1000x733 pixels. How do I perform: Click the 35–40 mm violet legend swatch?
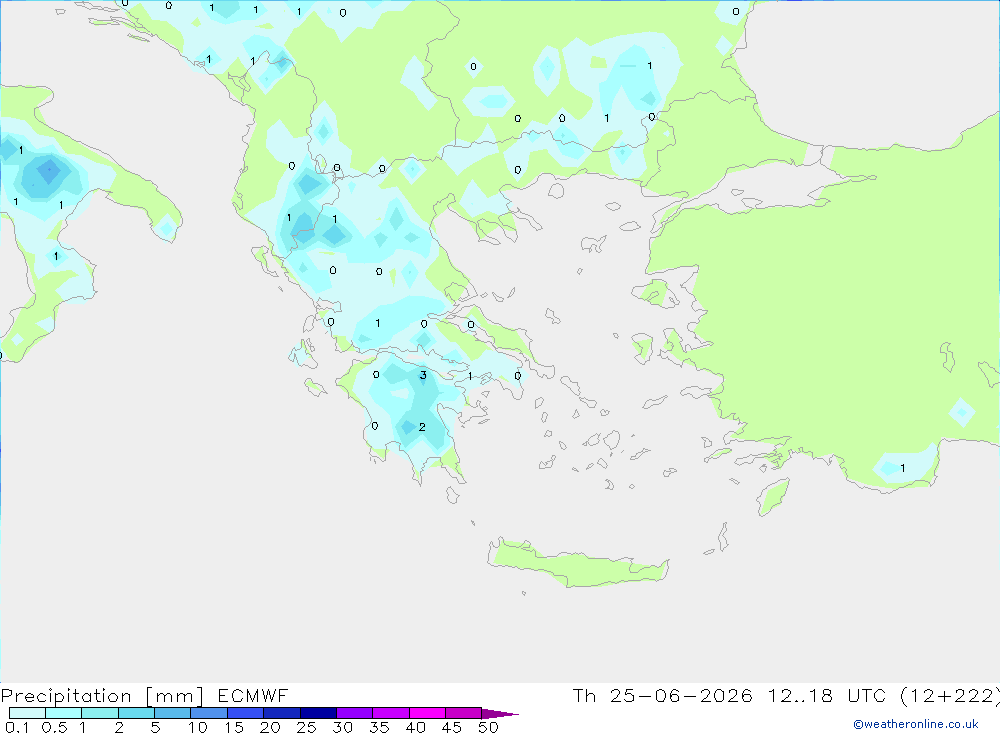(x=390, y=713)
